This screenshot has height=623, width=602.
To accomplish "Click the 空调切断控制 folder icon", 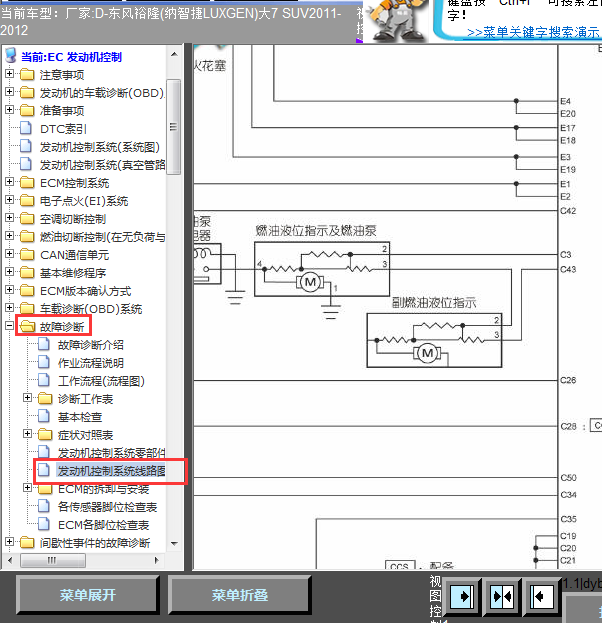I will tap(27, 218).
